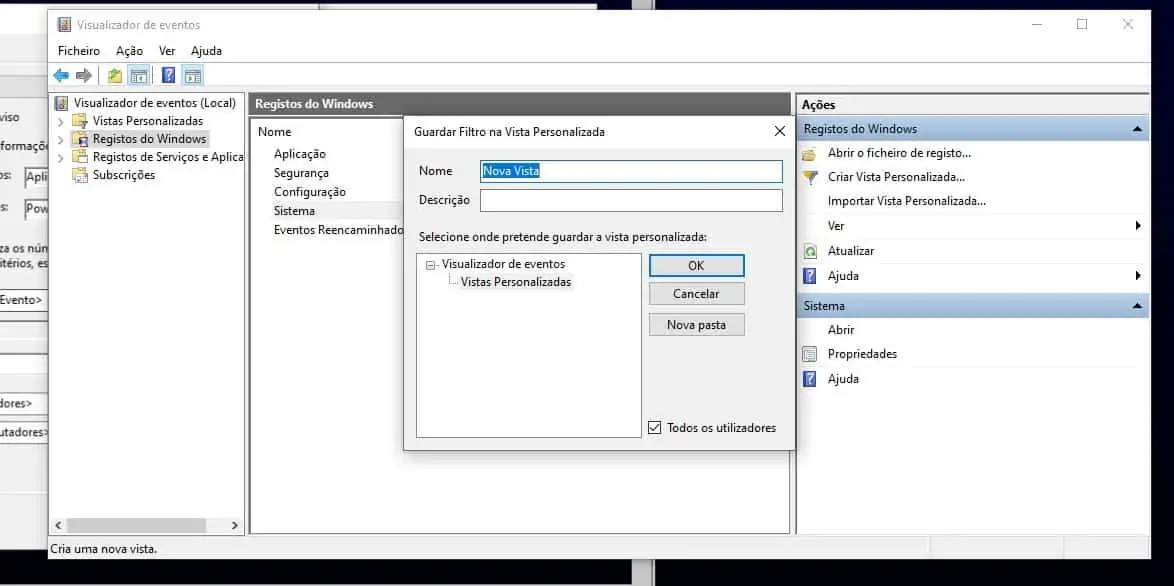Click the Back arrow toolbar icon
The image size is (1174, 586).
[x=61, y=75]
